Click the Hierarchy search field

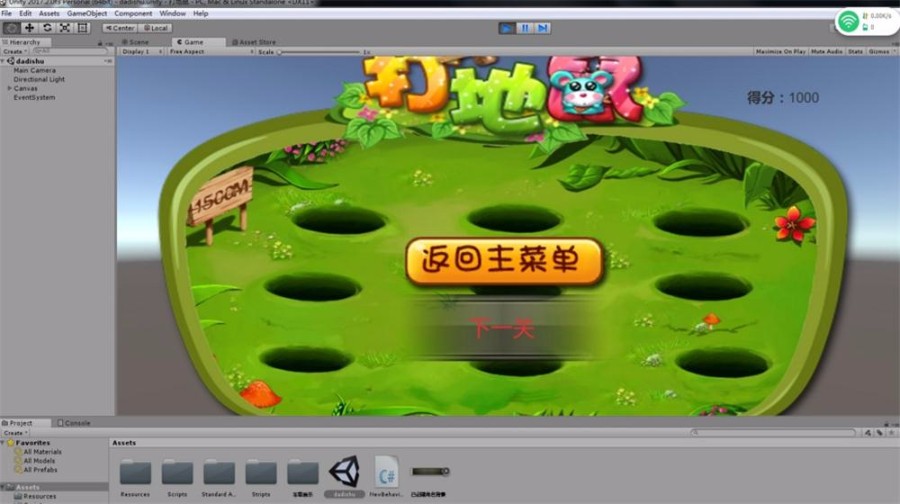[69, 51]
